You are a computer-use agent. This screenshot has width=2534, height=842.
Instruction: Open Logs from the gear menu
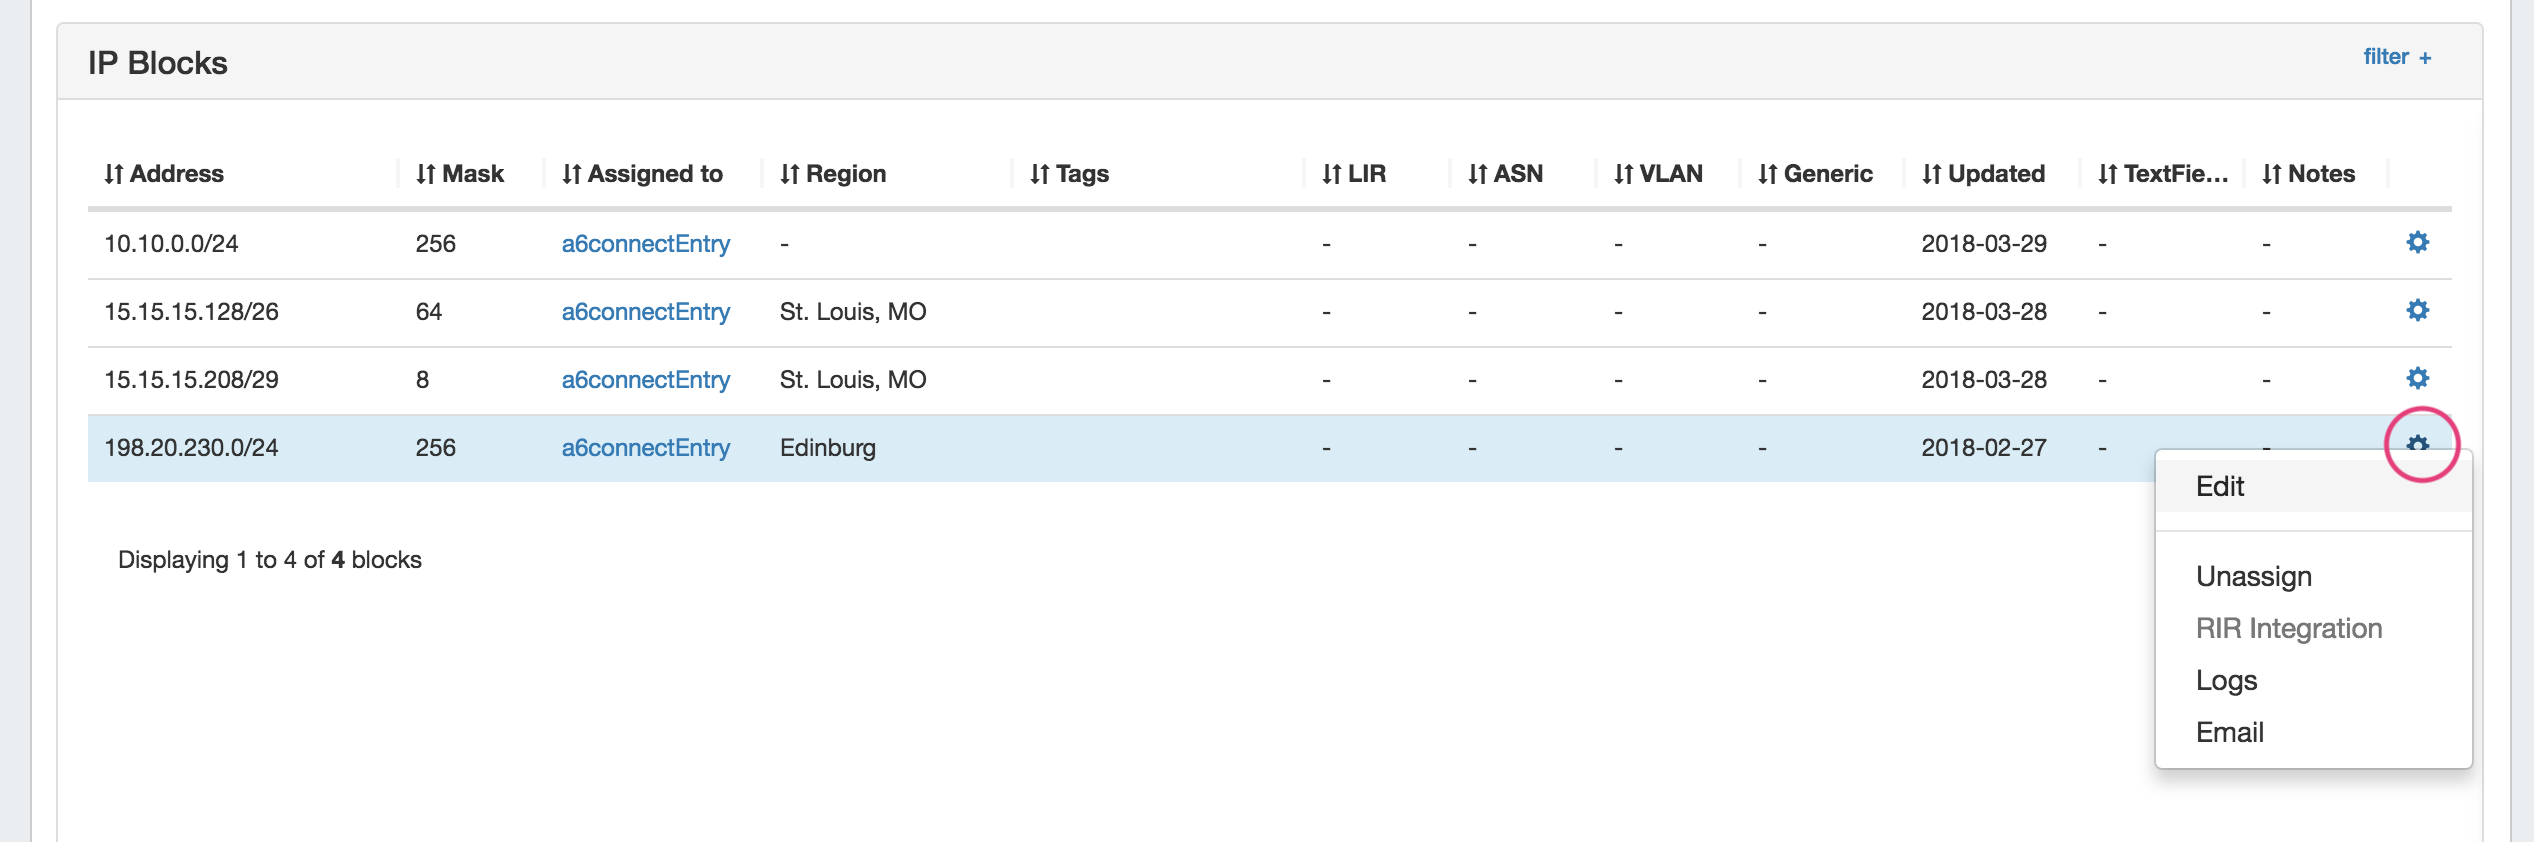2226,681
